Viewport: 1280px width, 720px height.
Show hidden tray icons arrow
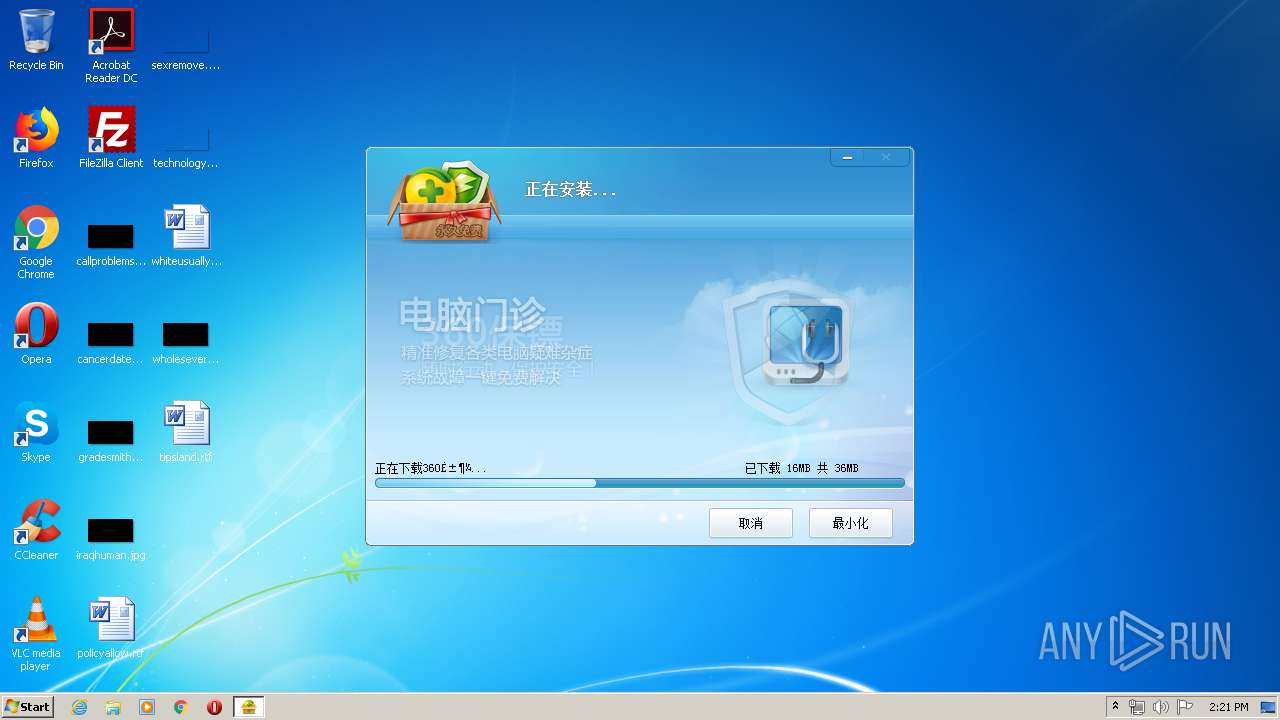[1116, 707]
